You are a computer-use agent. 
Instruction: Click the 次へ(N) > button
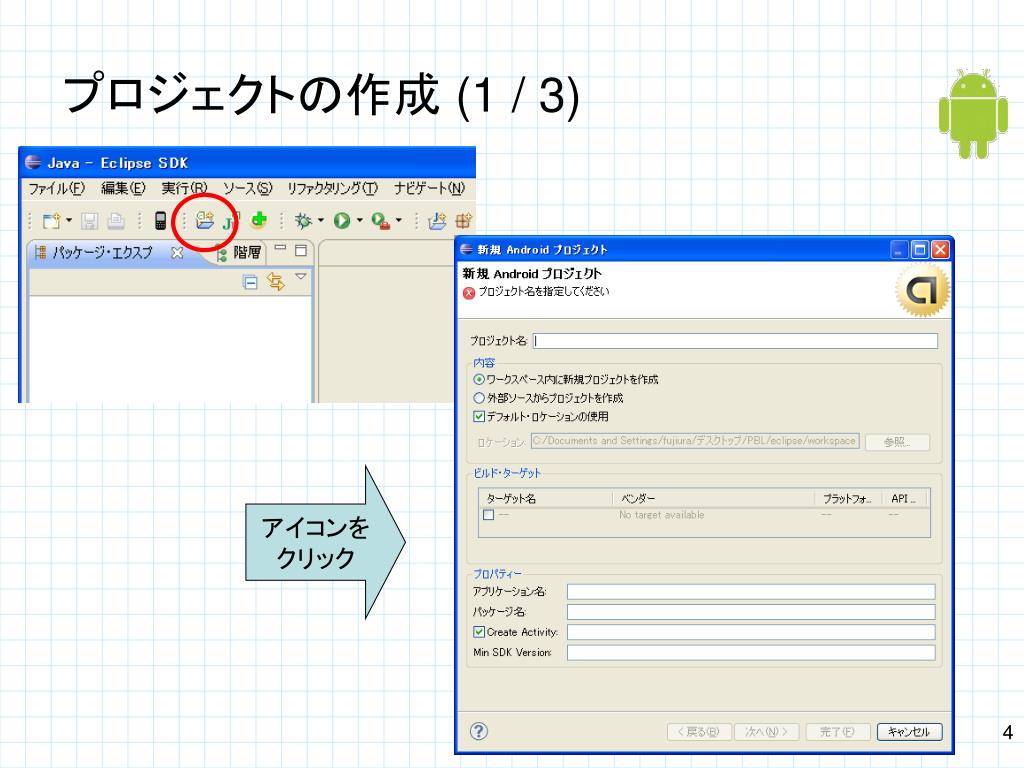[767, 731]
